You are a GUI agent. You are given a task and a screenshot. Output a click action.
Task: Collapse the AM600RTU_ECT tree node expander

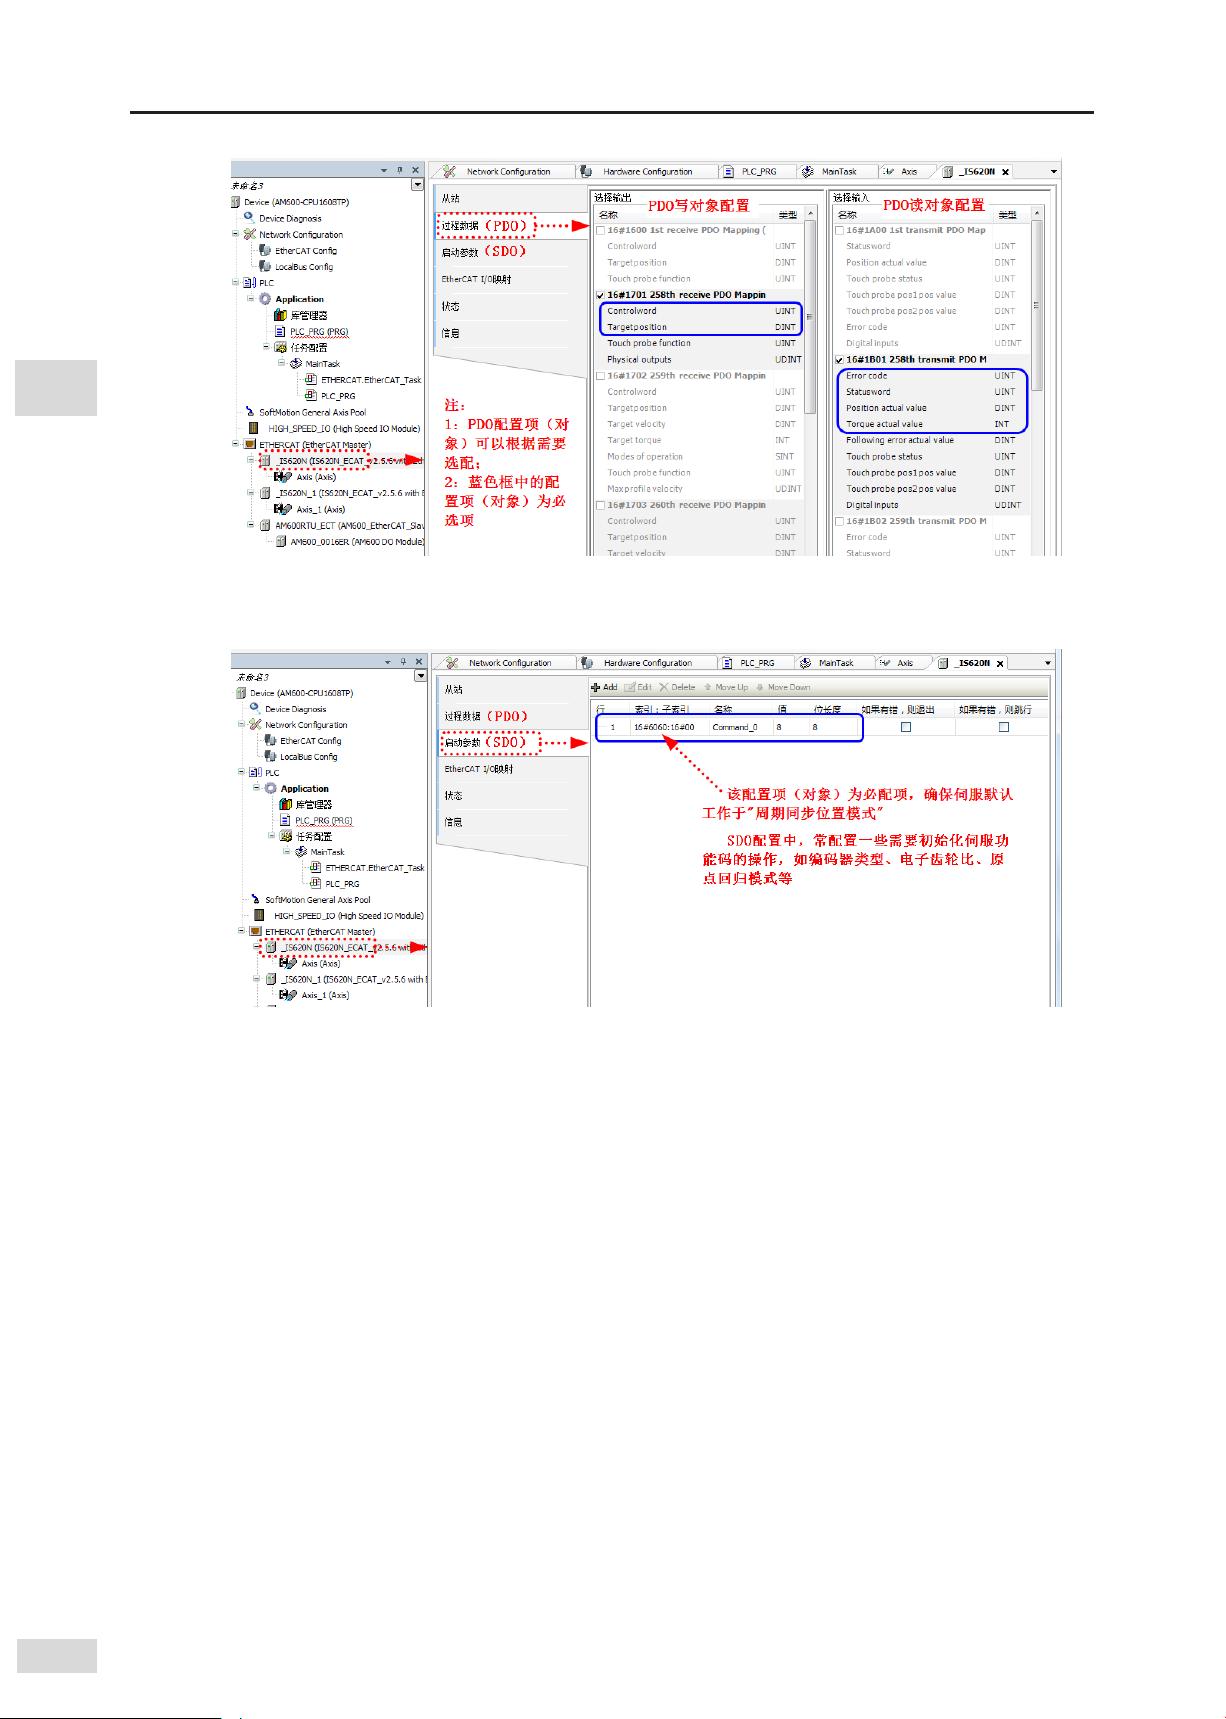click(x=251, y=525)
